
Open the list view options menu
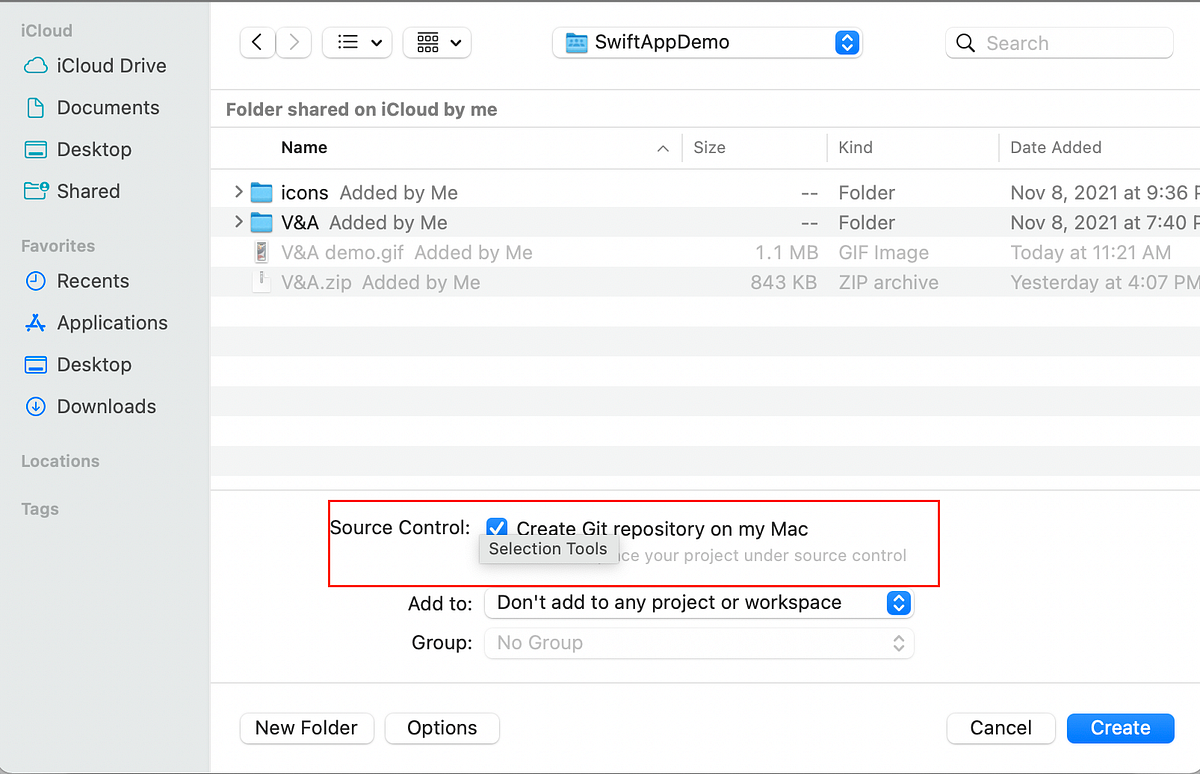click(357, 42)
